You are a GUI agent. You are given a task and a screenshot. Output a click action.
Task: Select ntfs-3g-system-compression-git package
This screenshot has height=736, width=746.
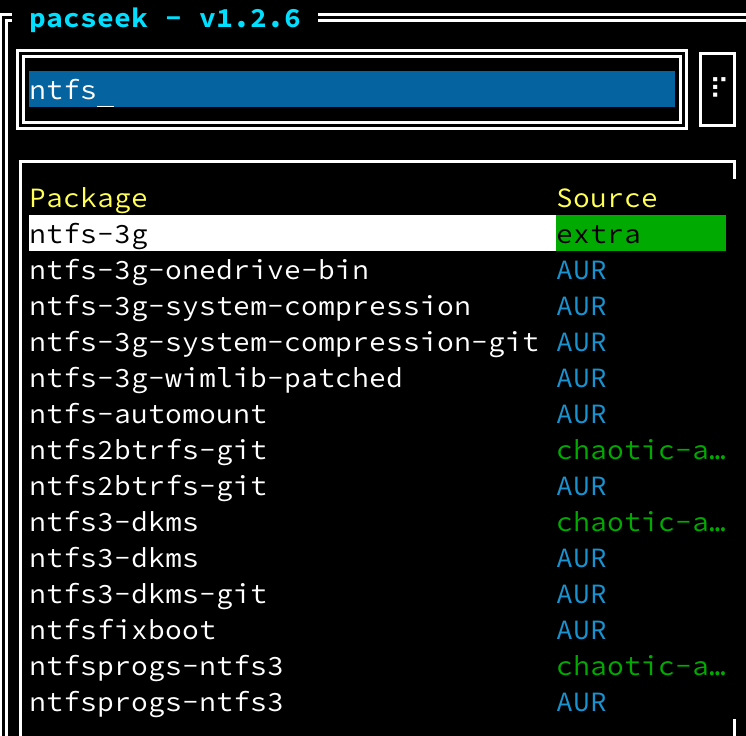click(284, 343)
